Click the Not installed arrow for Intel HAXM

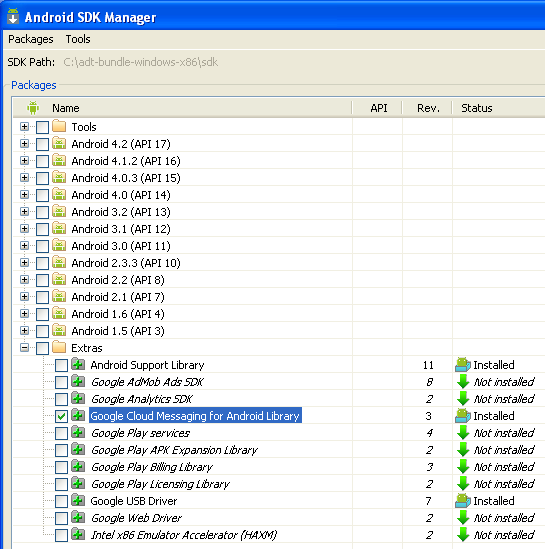pyautogui.click(x=463, y=535)
